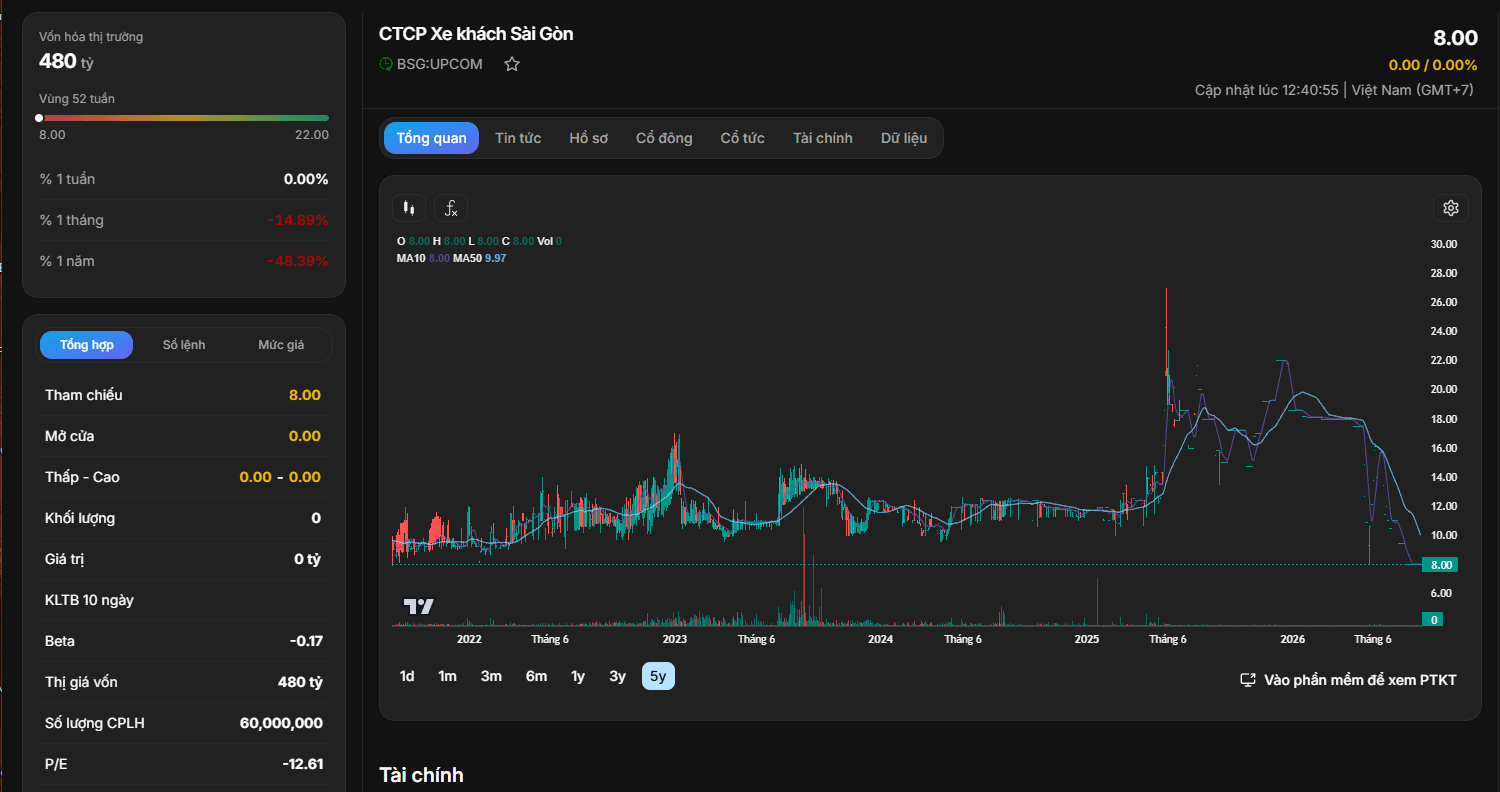Open the candlestick chart type selector

tap(408, 208)
